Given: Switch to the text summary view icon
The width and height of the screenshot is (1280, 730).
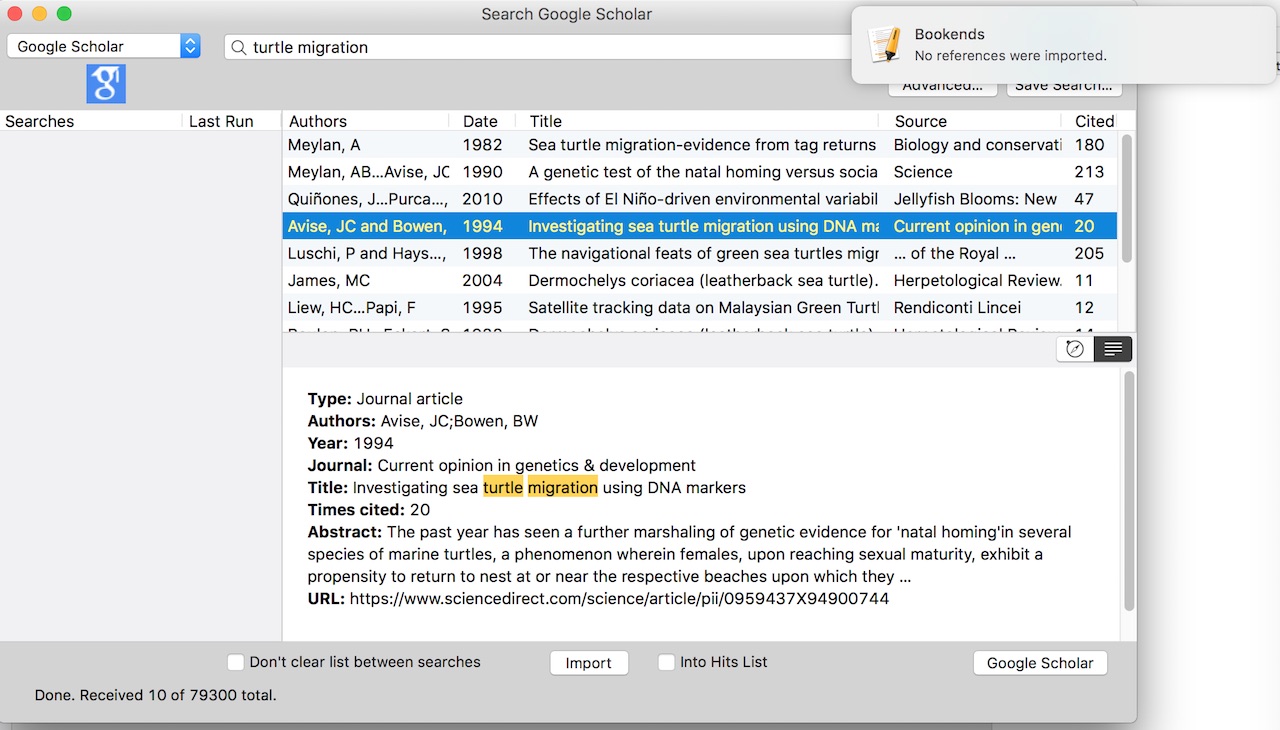Looking at the screenshot, I should [1113, 349].
